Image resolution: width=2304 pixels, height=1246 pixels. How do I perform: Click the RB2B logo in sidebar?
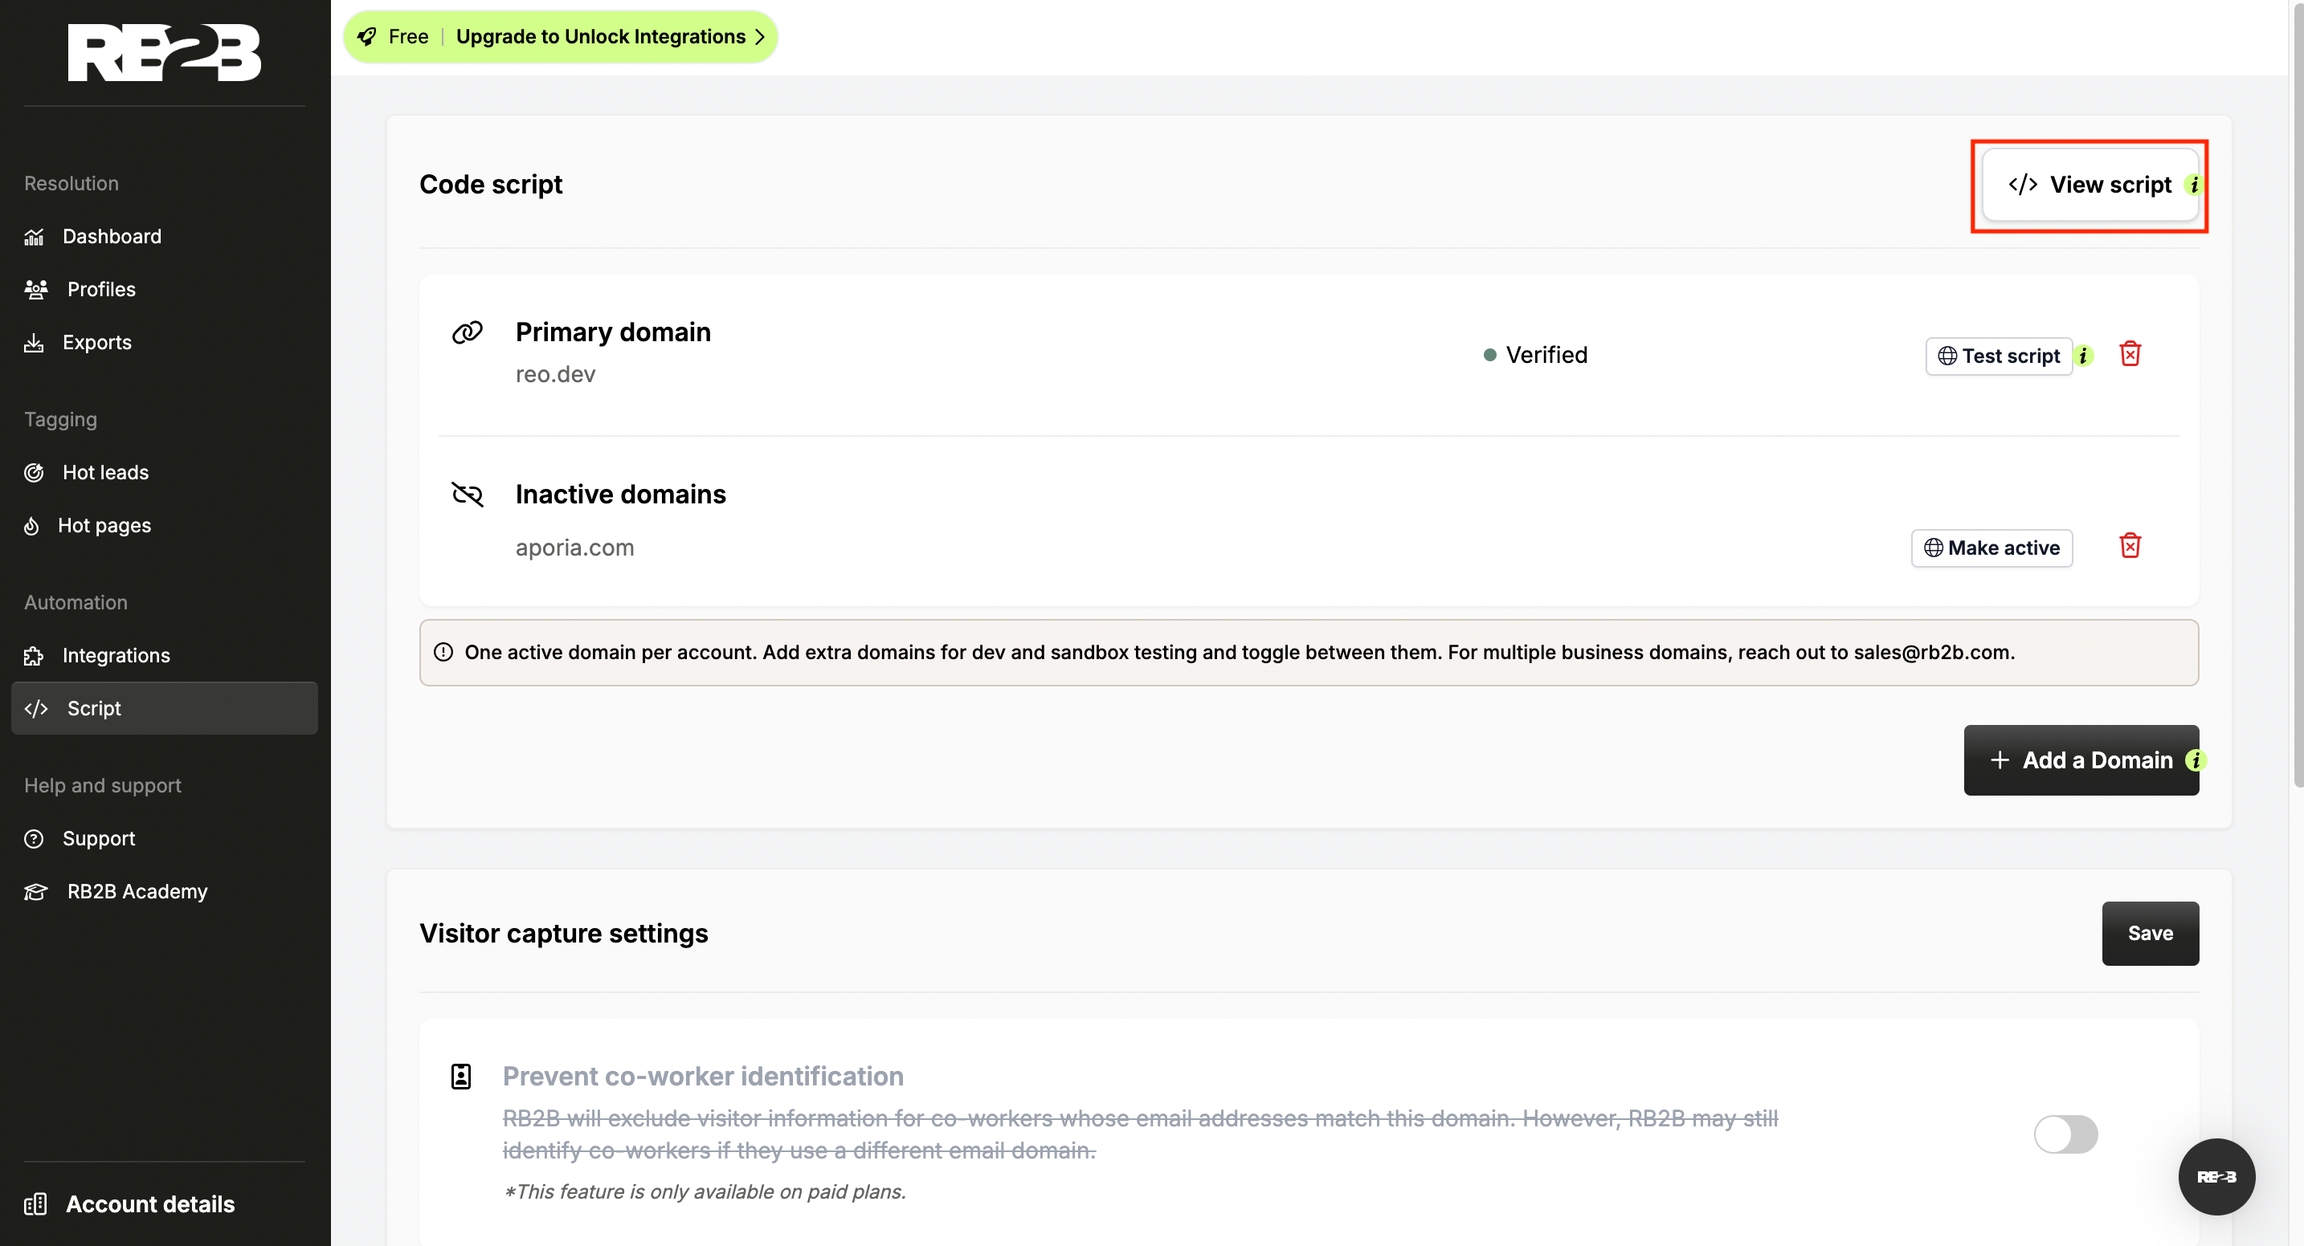click(x=164, y=52)
